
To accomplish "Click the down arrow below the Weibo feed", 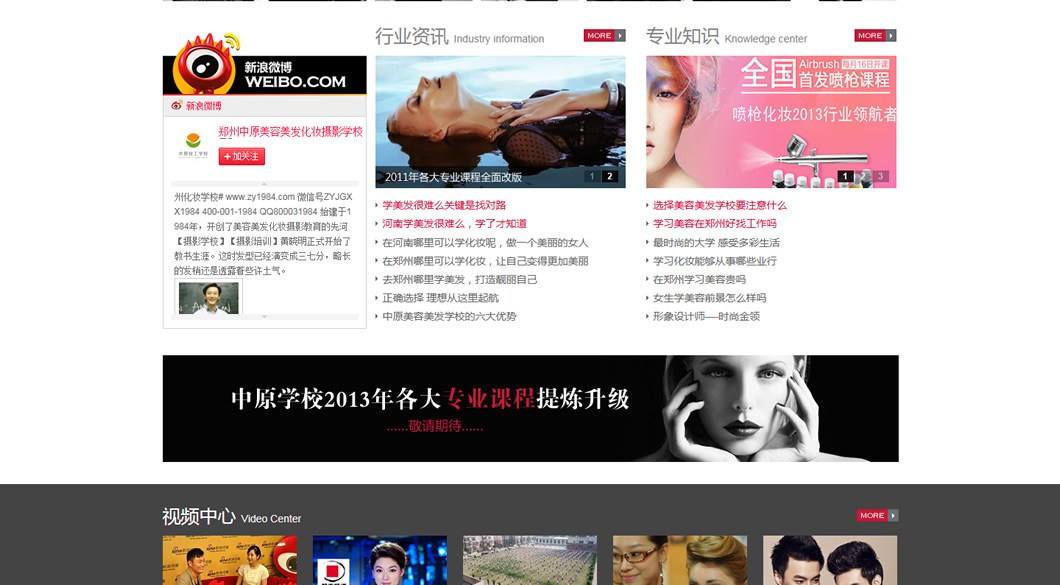I will [x=264, y=317].
